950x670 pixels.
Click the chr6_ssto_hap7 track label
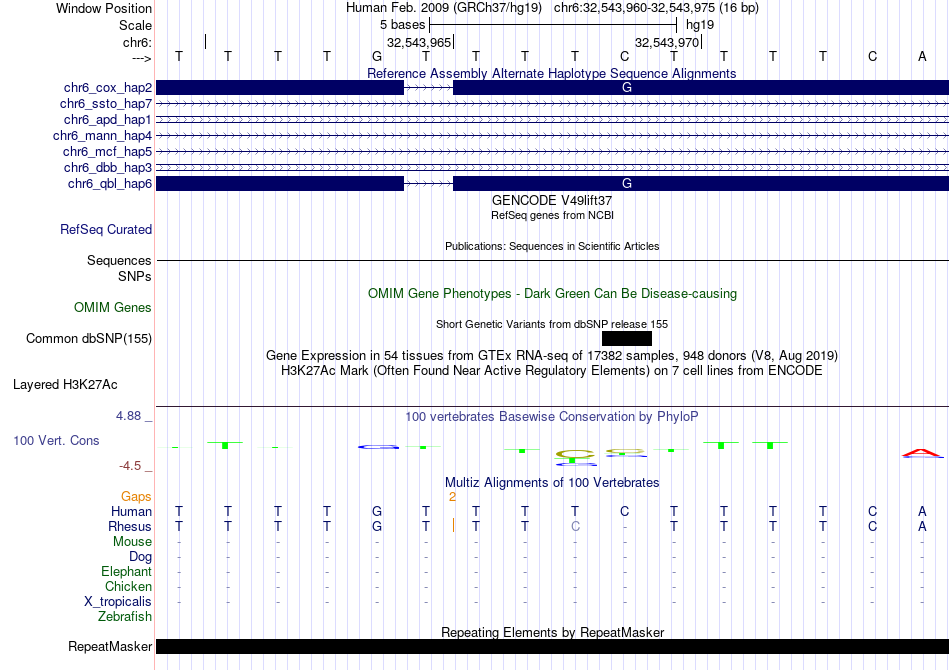(106, 104)
